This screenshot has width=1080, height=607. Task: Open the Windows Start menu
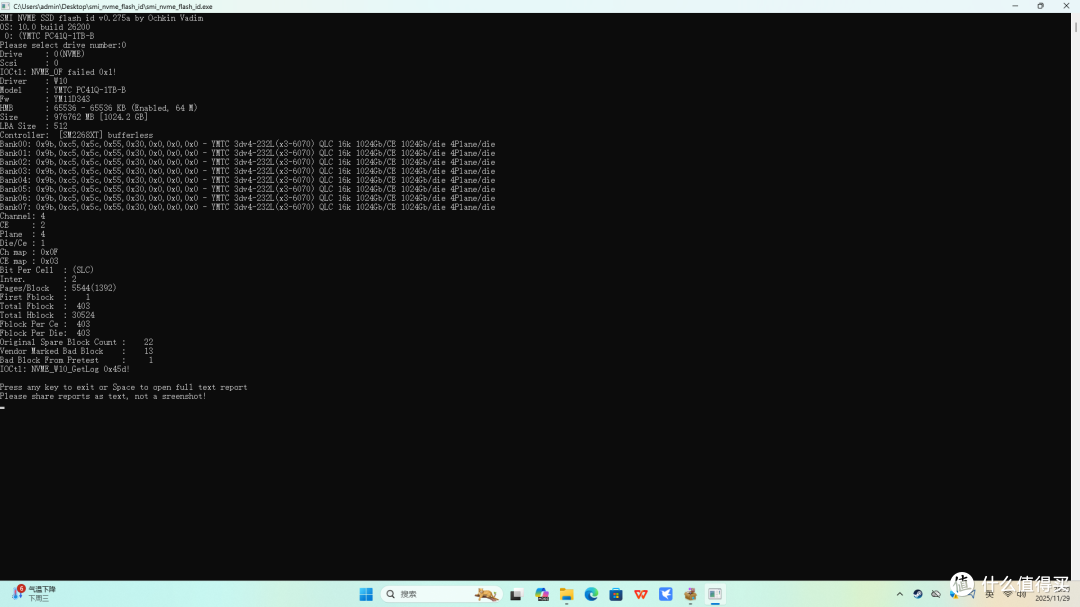(x=366, y=594)
